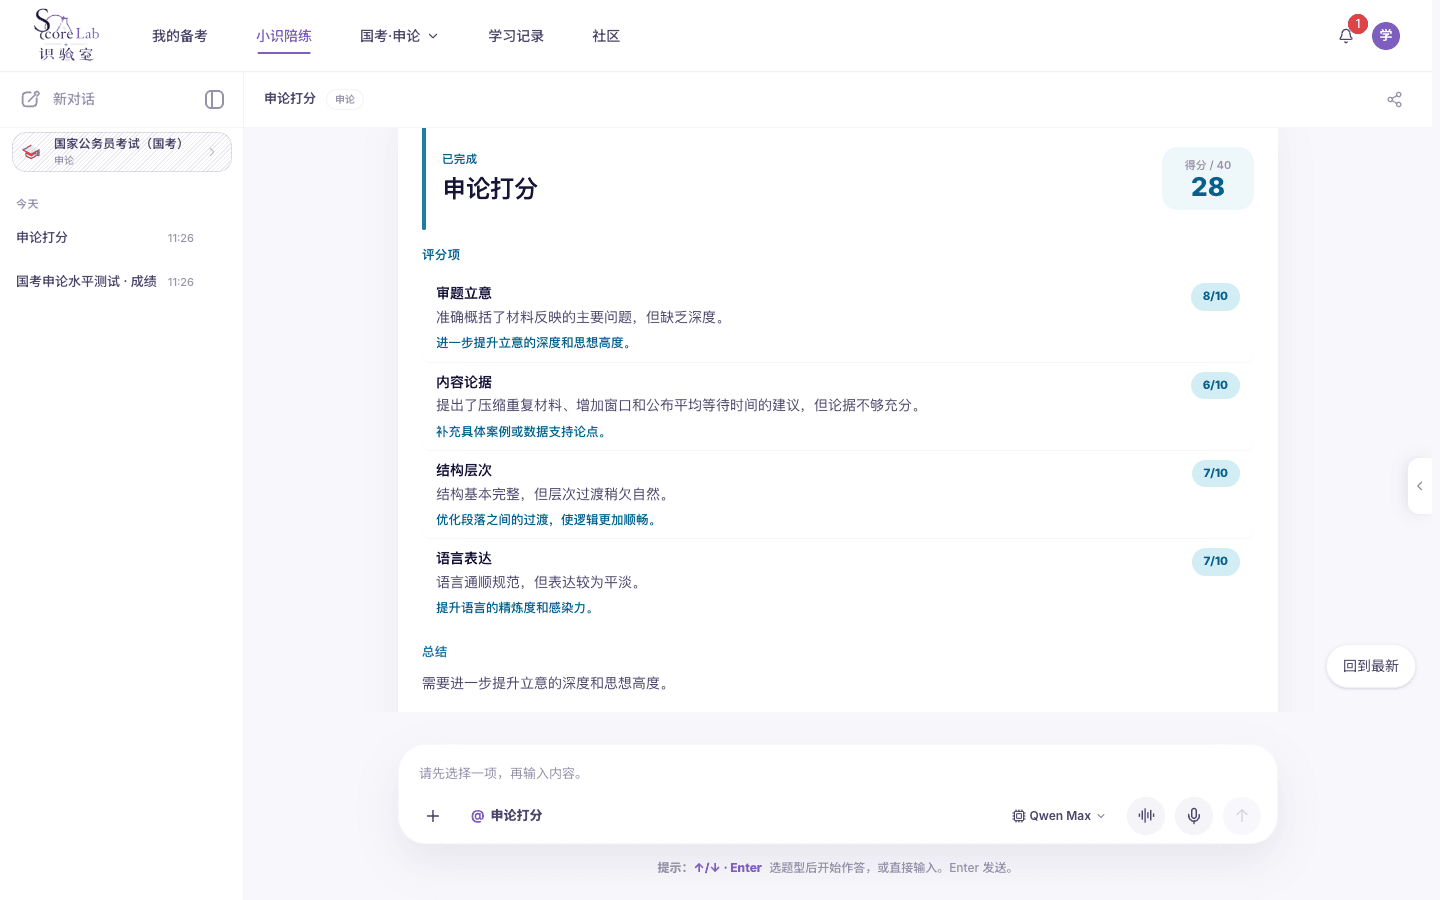The height and width of the screenshot is (900, 1440).
Task: Click the 审题立意 heading
Action: pos(464,293)
